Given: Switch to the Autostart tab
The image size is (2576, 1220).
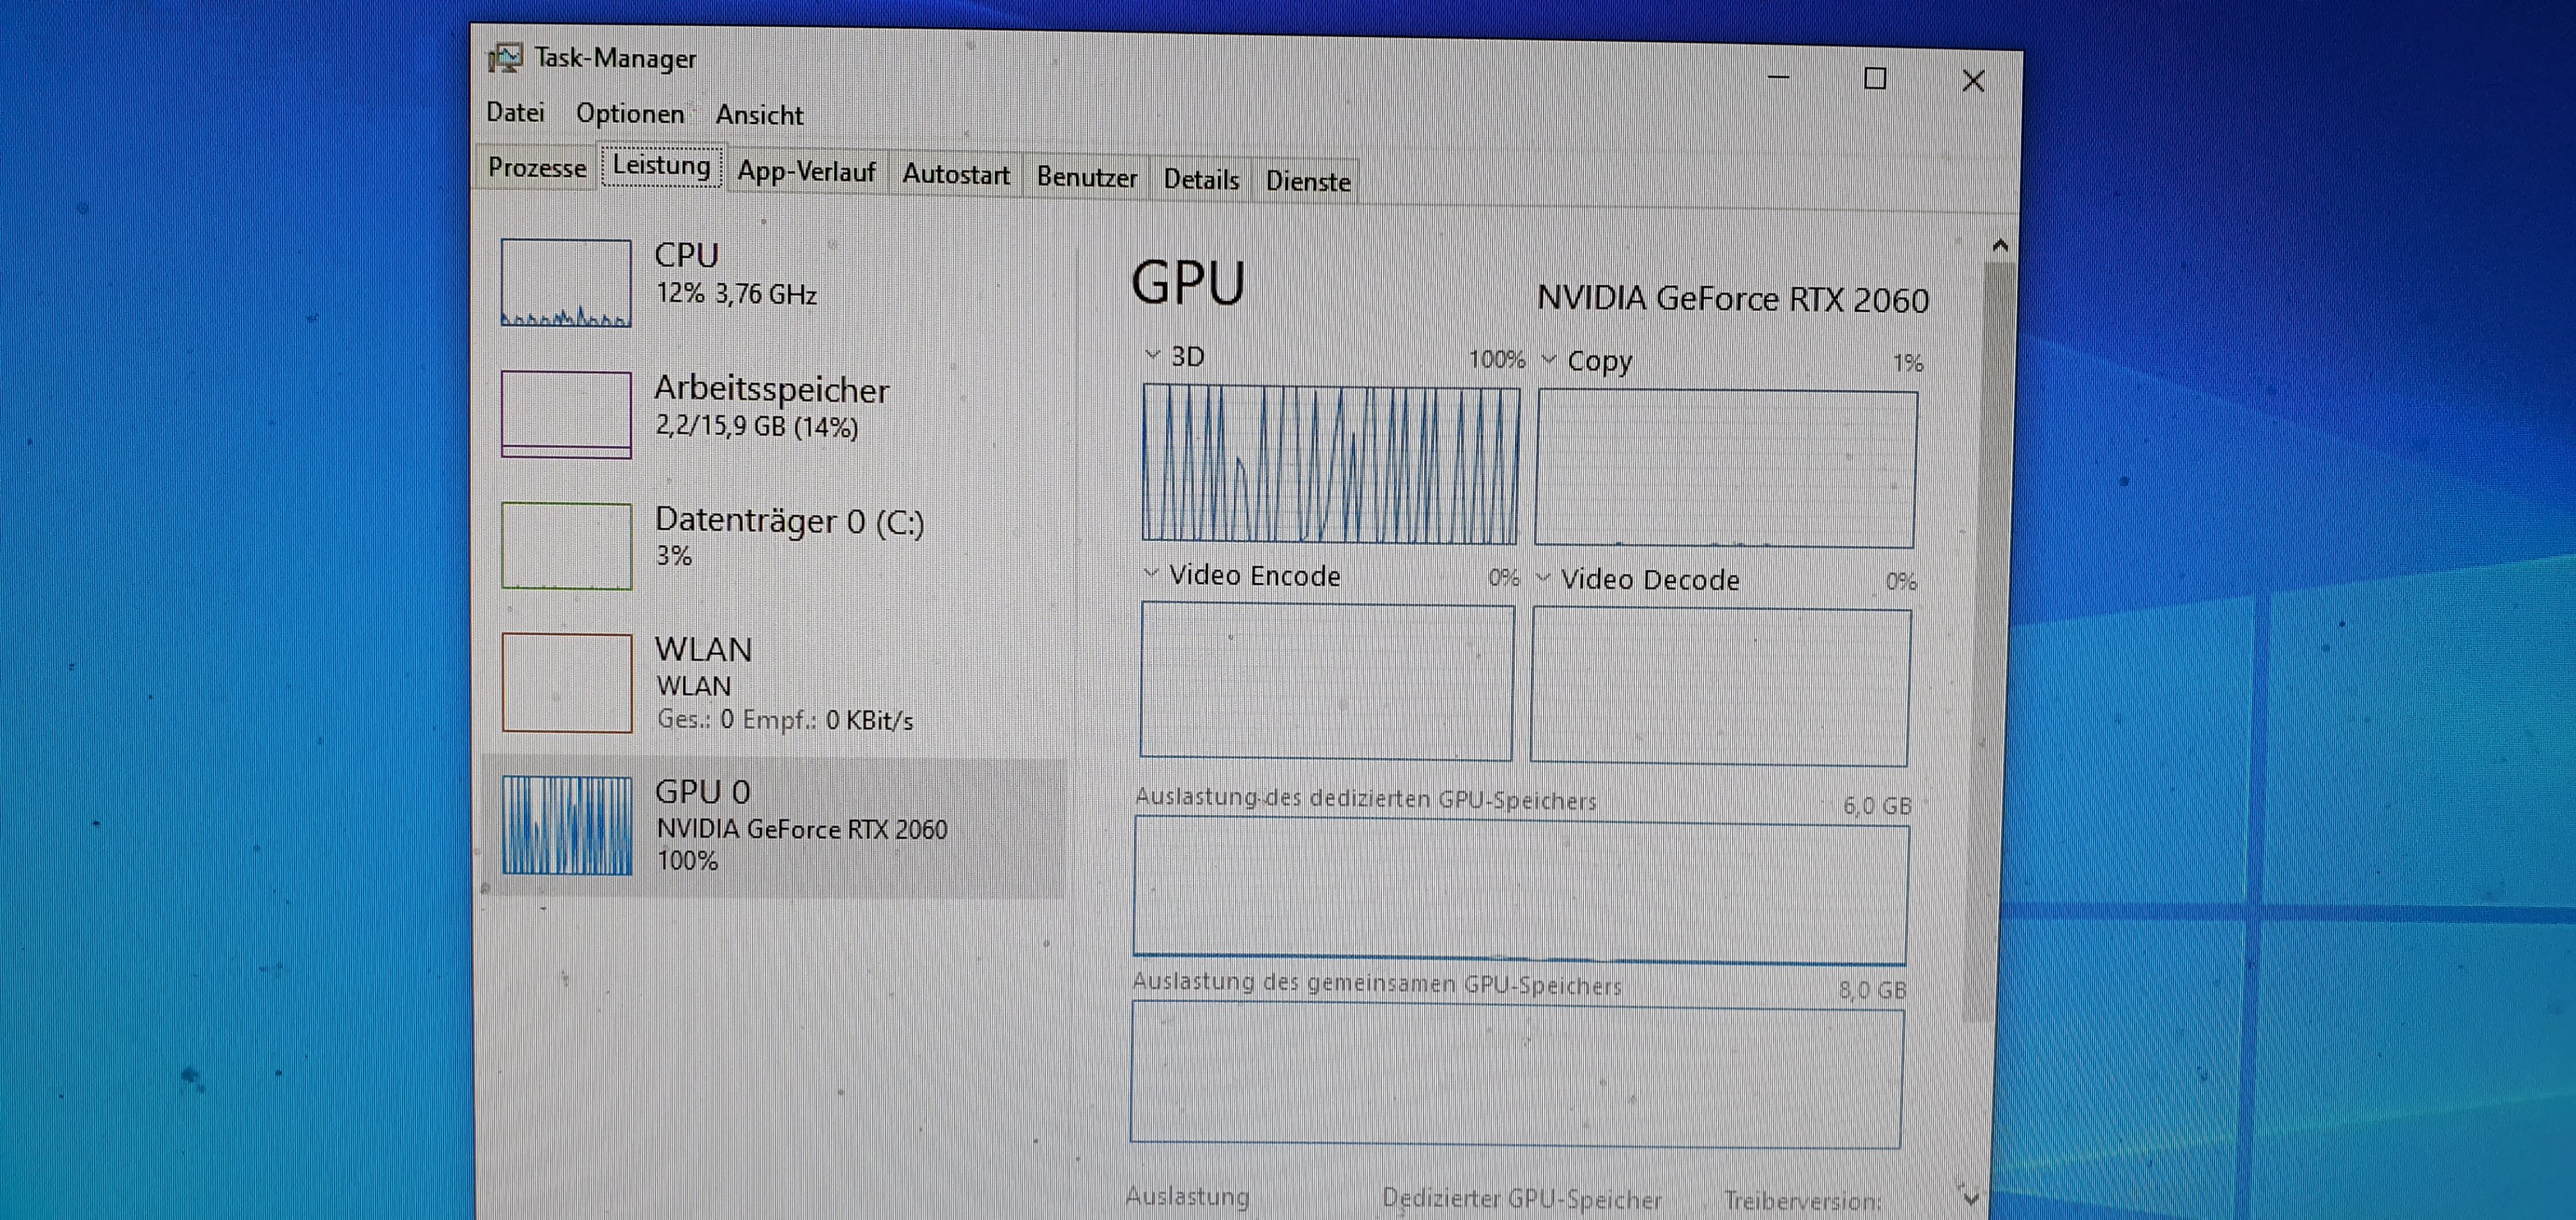Looking at the screenshot, I should [955, 175].
